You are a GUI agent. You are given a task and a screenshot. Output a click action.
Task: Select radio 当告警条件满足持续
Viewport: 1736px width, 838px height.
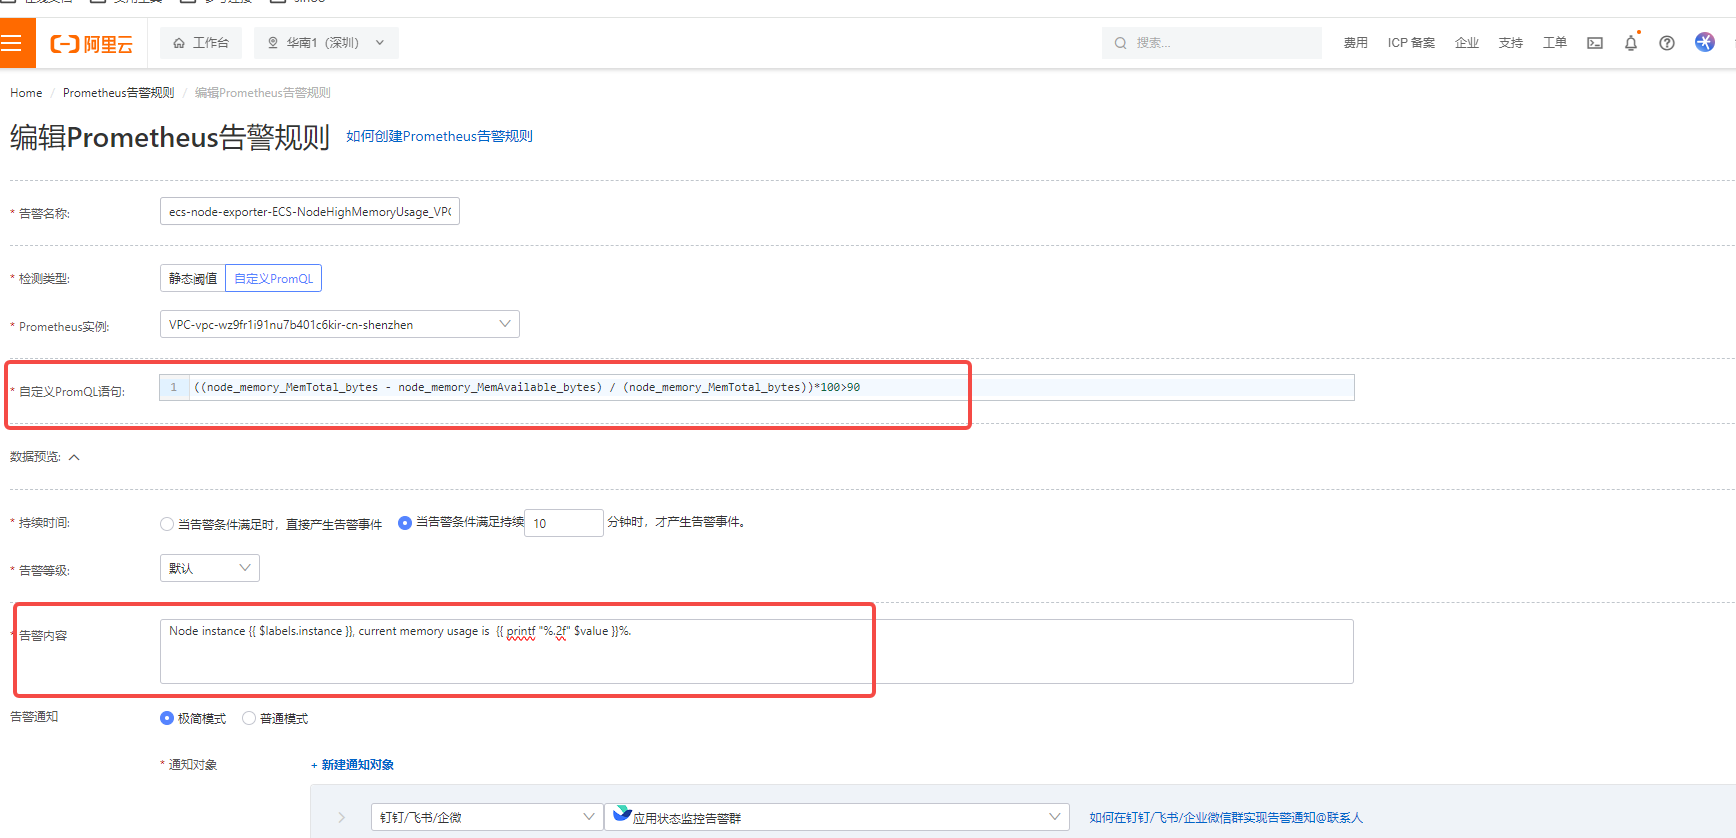coord(405,523)
